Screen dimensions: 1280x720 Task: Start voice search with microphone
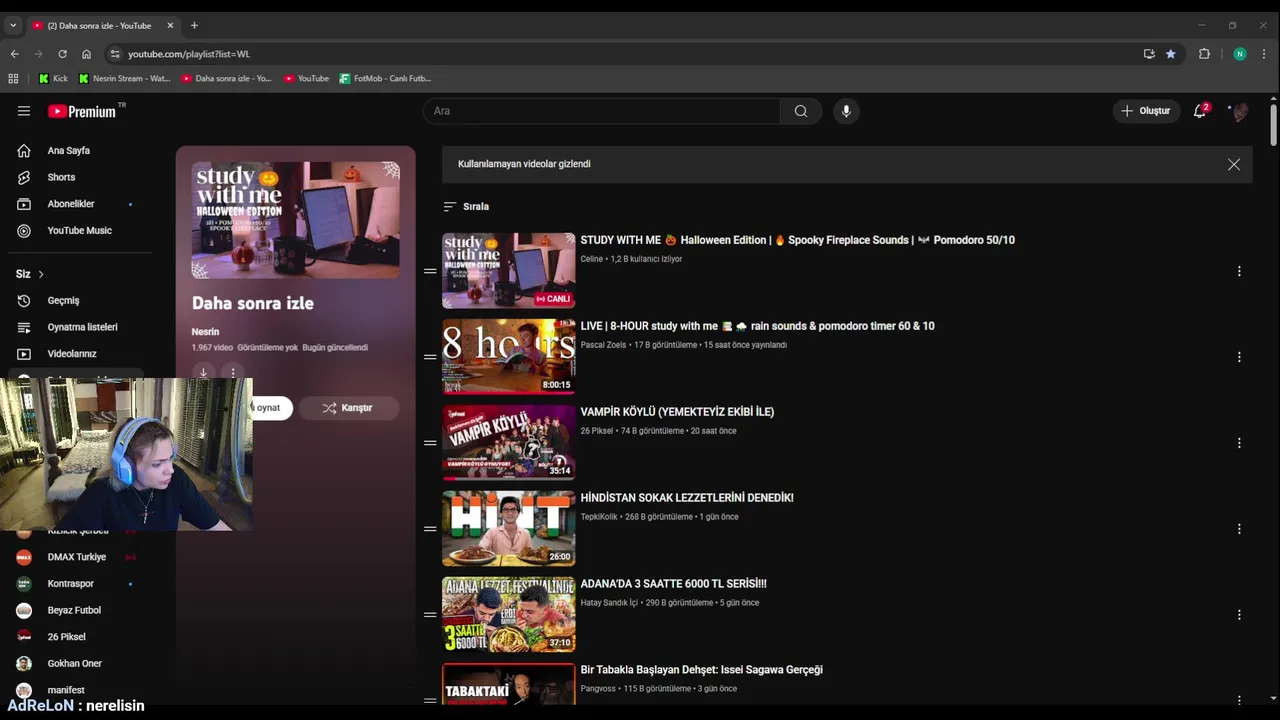point(846,111)
